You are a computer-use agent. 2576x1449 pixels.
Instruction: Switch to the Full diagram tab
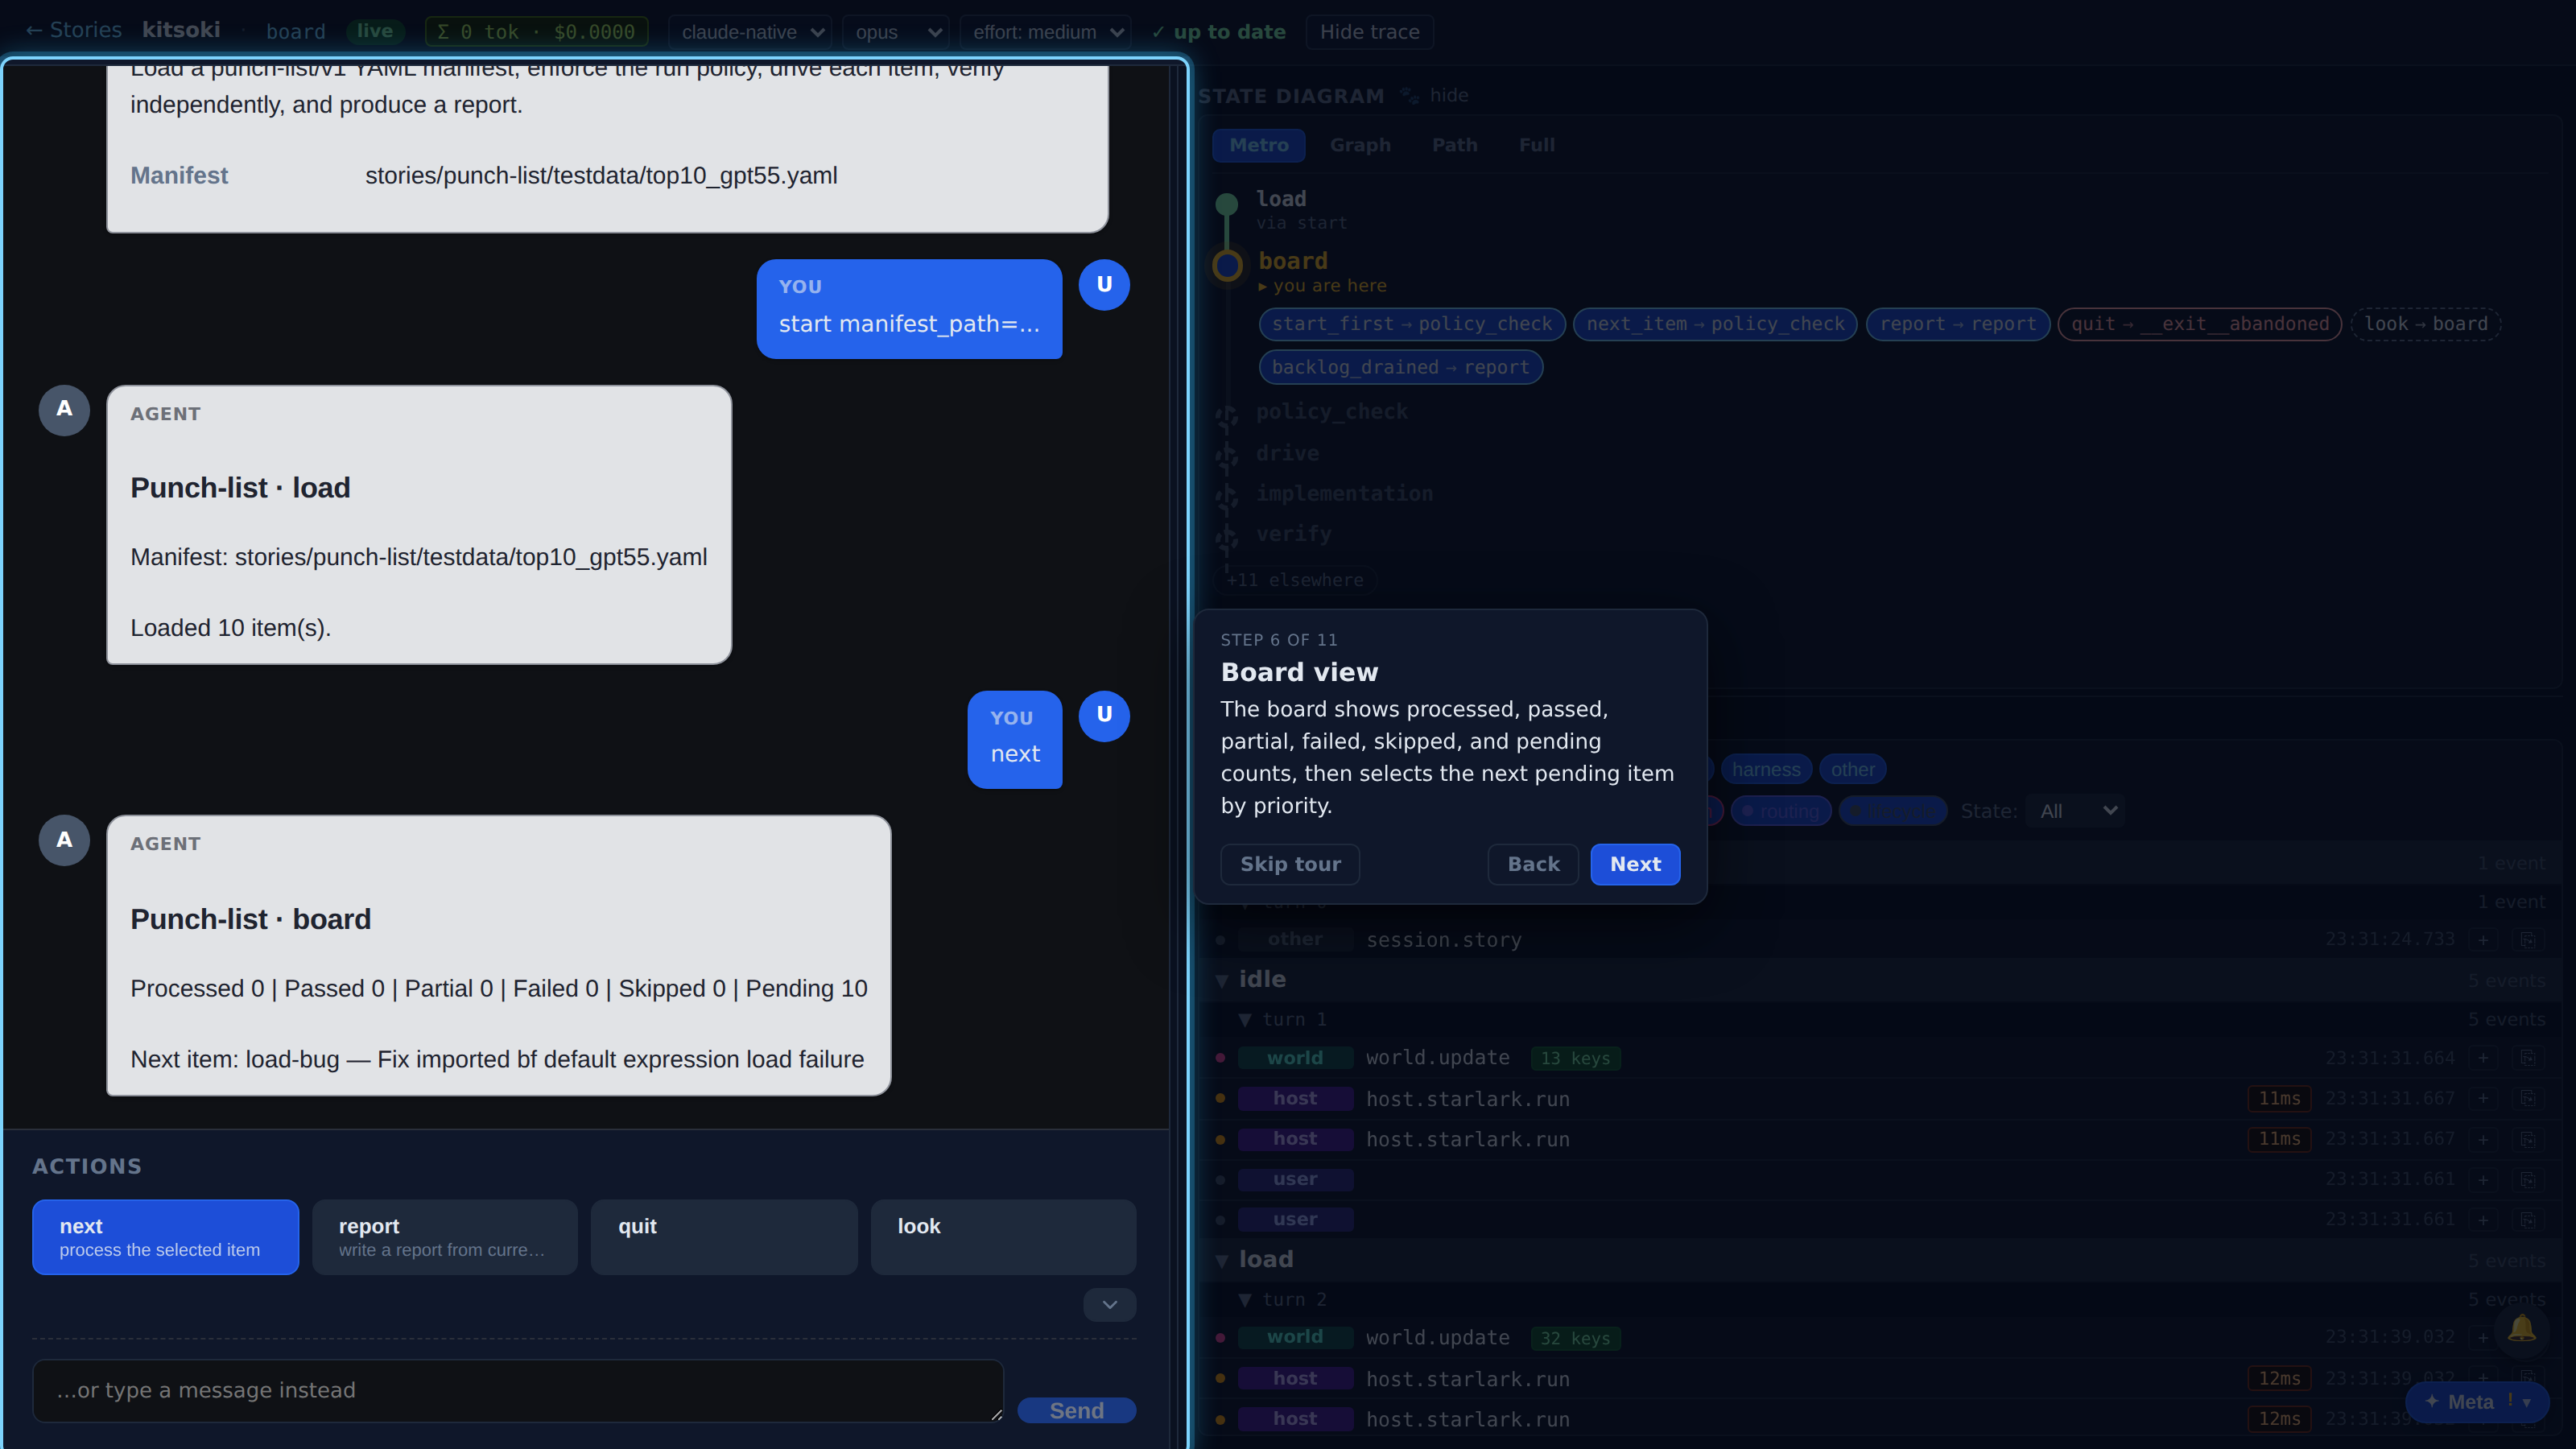[x=1537, y=145]
